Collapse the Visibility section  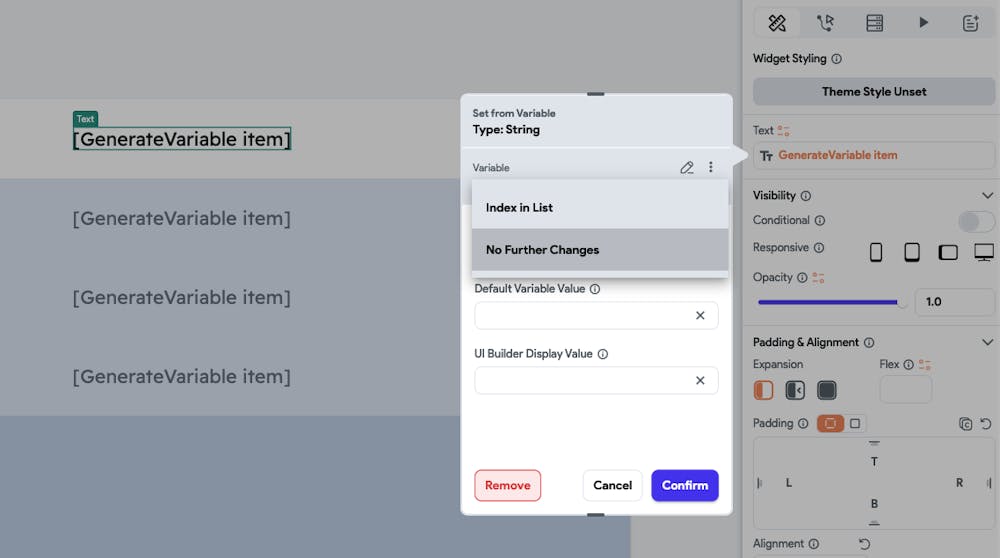coord(987,195)
